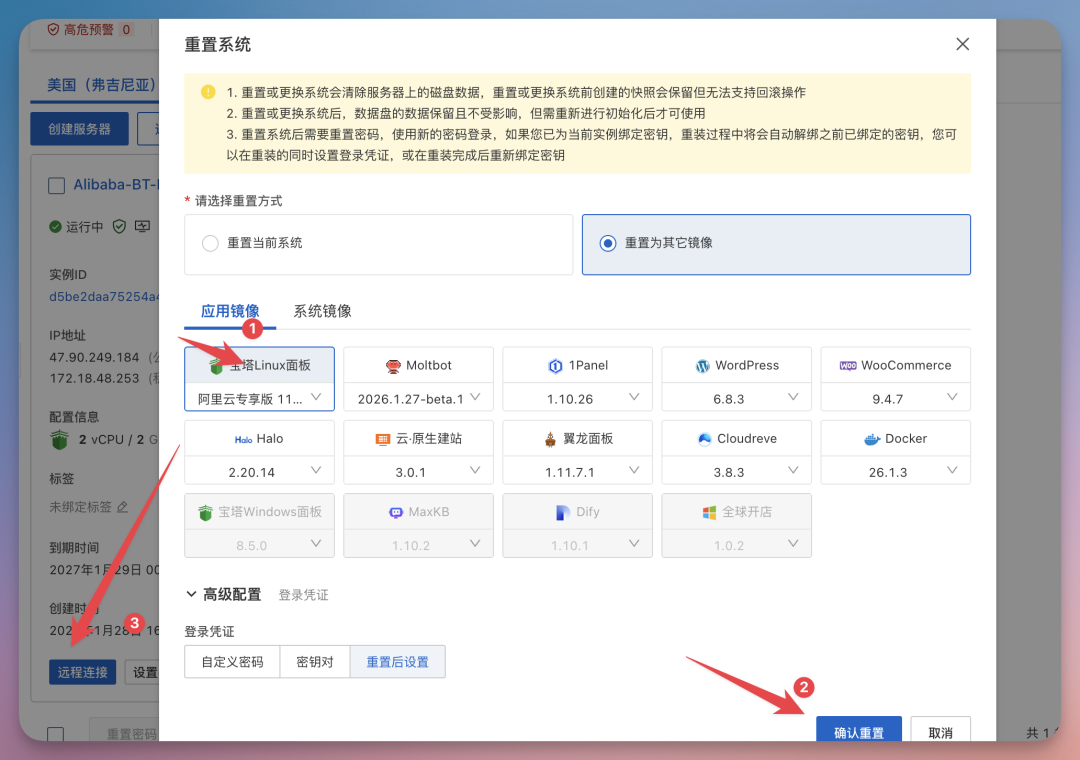The width and height of the screenshot is (1080, 760).
Task: Switch to the 应用镜像 tab
Action: coord(229,311)
